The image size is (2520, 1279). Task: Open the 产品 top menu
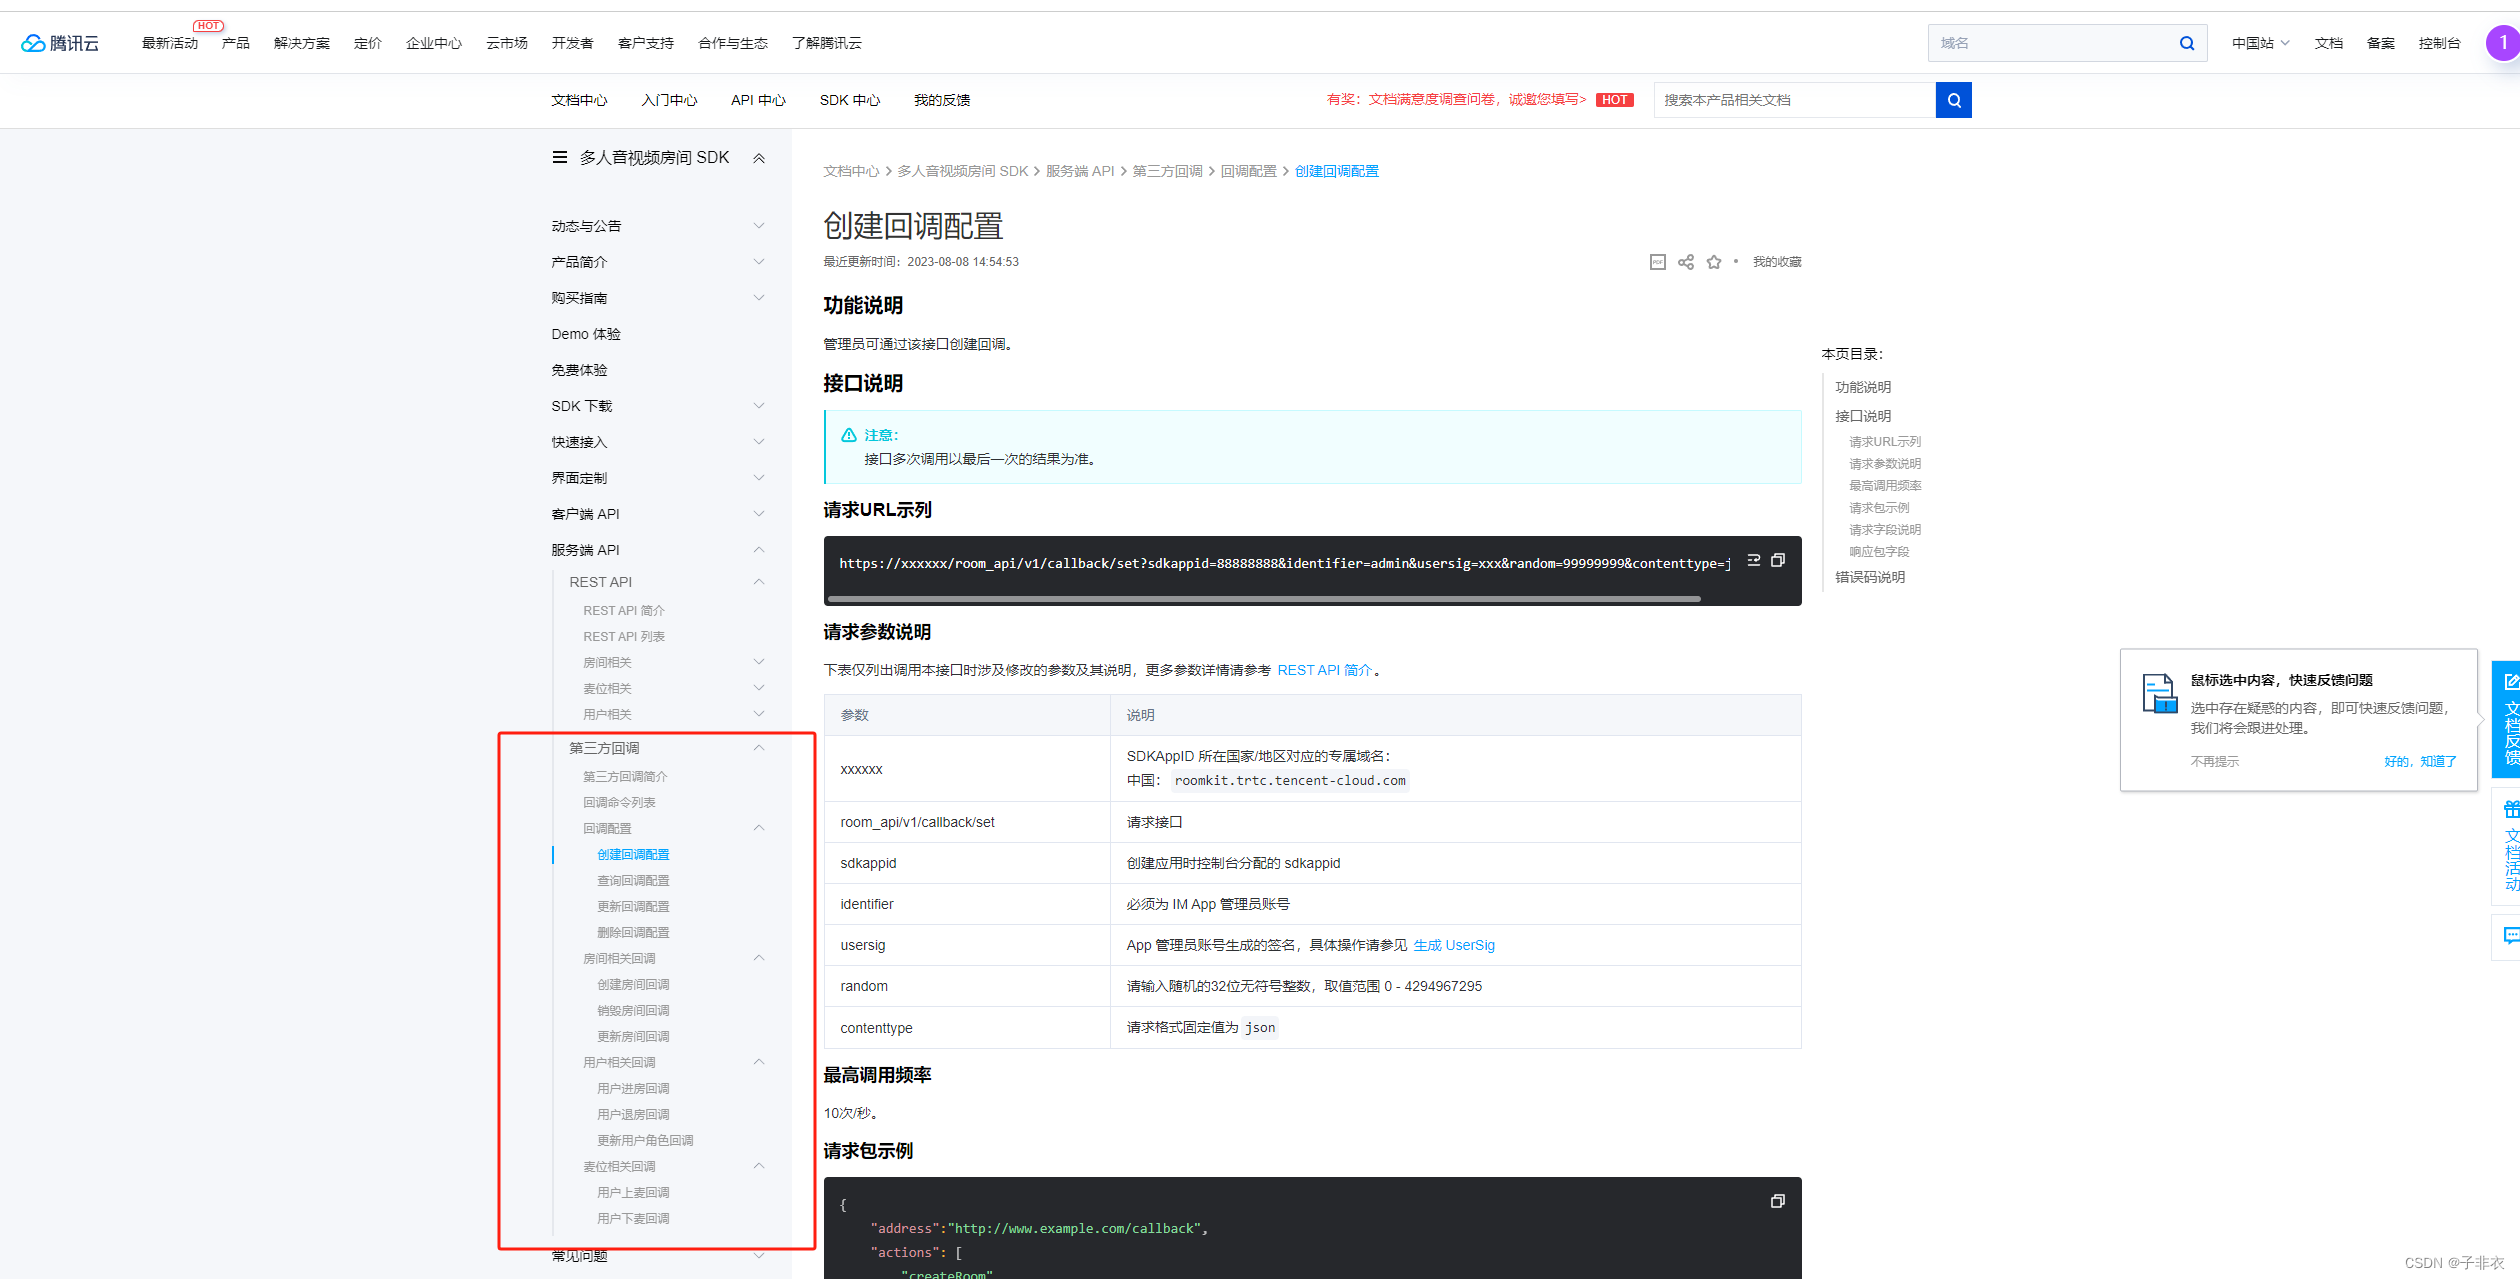(x=236, y=43)
